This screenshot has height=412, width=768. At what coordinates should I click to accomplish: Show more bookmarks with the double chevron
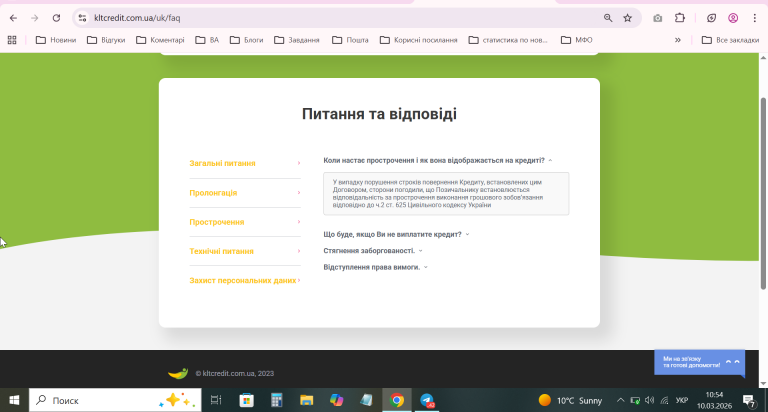pos(678,40)
